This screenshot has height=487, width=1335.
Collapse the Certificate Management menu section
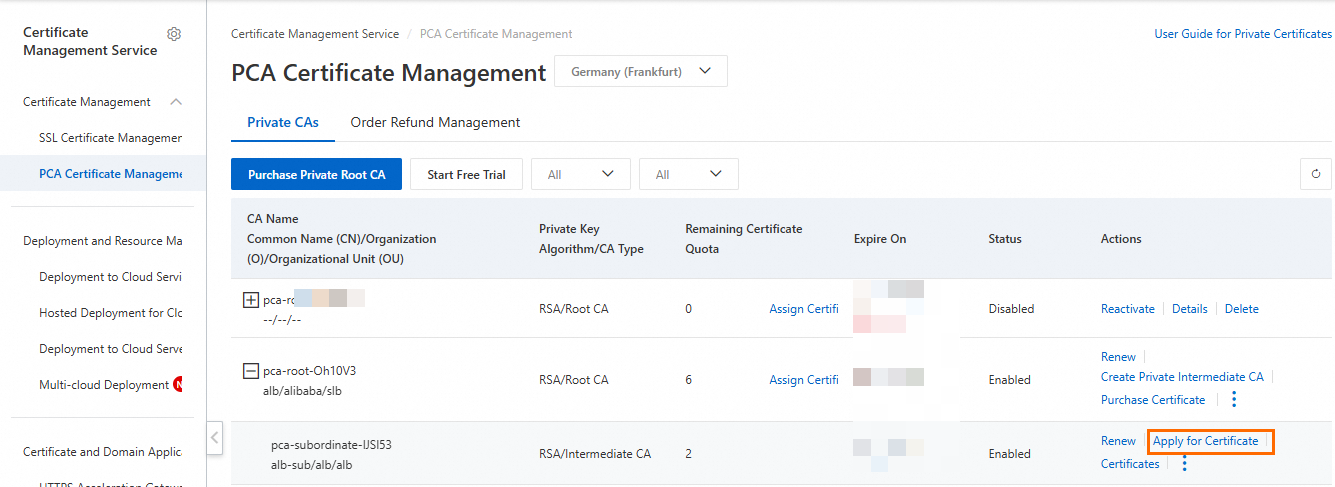tap(176, 102)
